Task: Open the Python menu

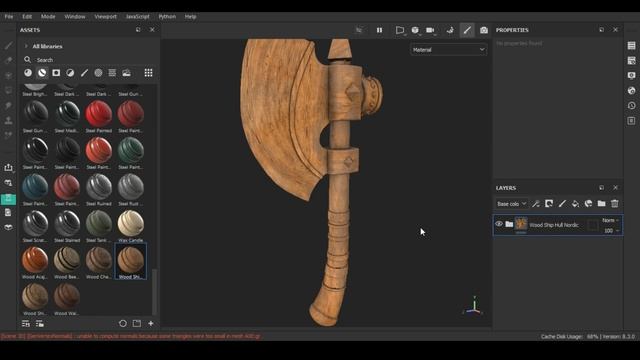Action: tap(167, 17)
